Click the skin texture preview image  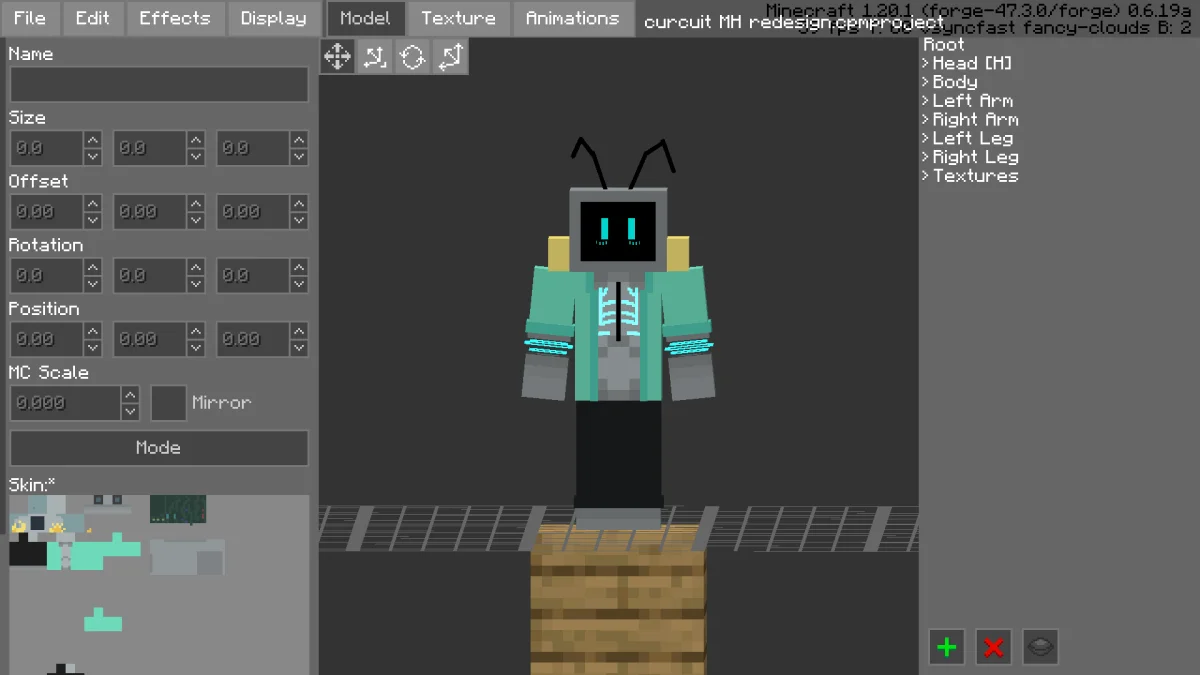pyautogui.click(x=159, y=584)
